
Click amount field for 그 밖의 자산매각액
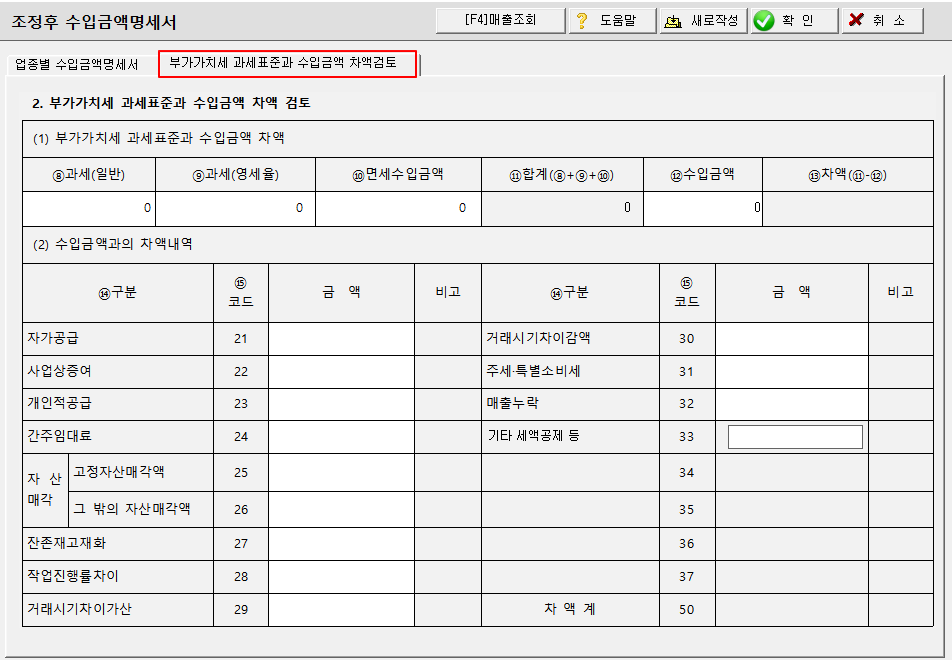tap(341, 509)
